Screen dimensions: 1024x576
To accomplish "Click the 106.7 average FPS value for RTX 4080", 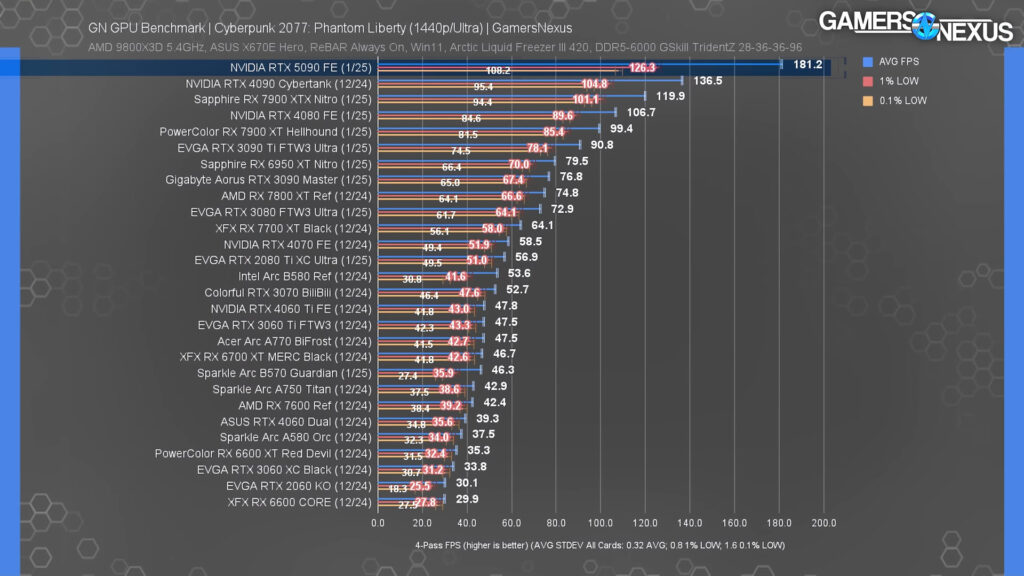I will click(x=641, y=112).
